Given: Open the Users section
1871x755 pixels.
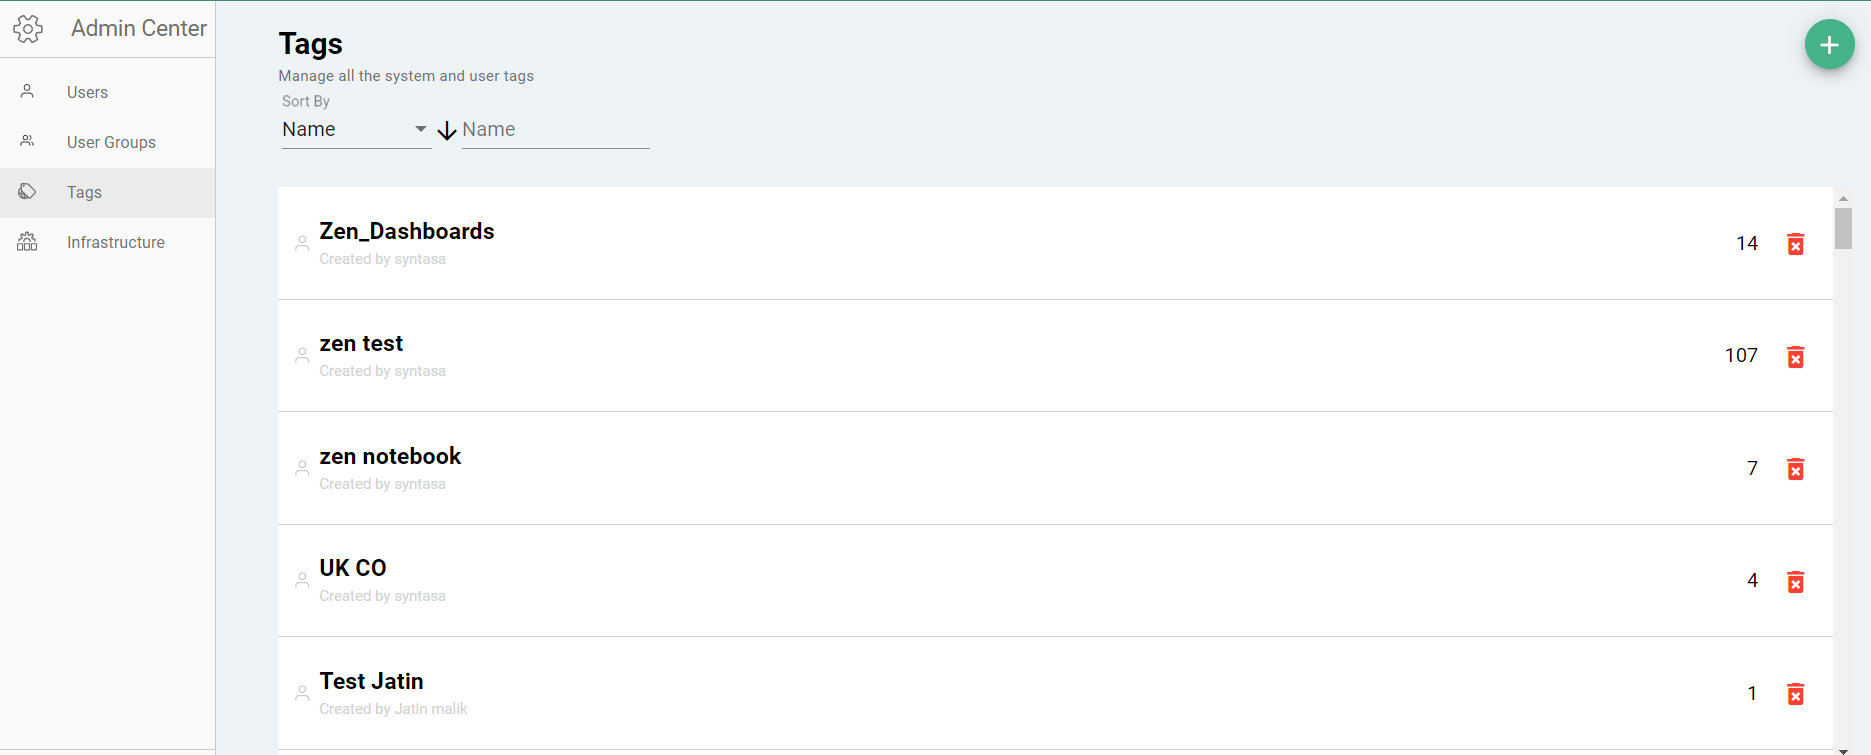Looking at the screenshot, I should pyautogui.click(x=87, y=92).
